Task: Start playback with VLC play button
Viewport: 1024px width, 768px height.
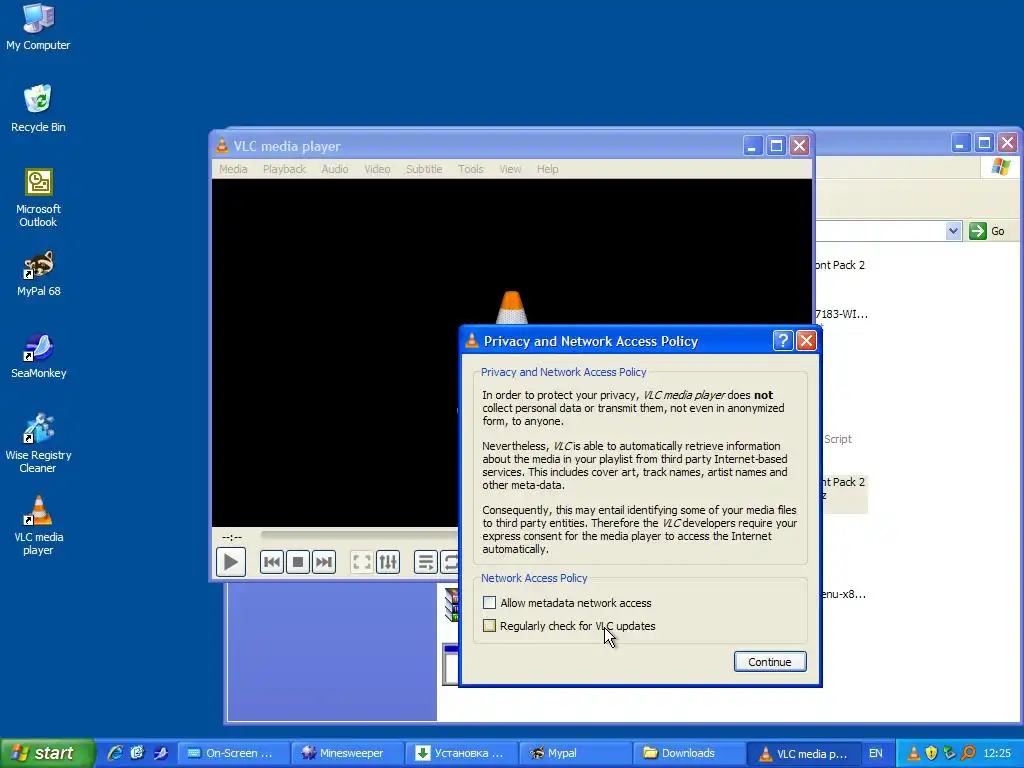Action: 231,562
